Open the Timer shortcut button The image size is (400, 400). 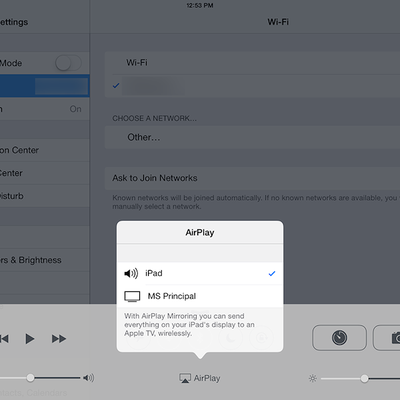[339, 338]
